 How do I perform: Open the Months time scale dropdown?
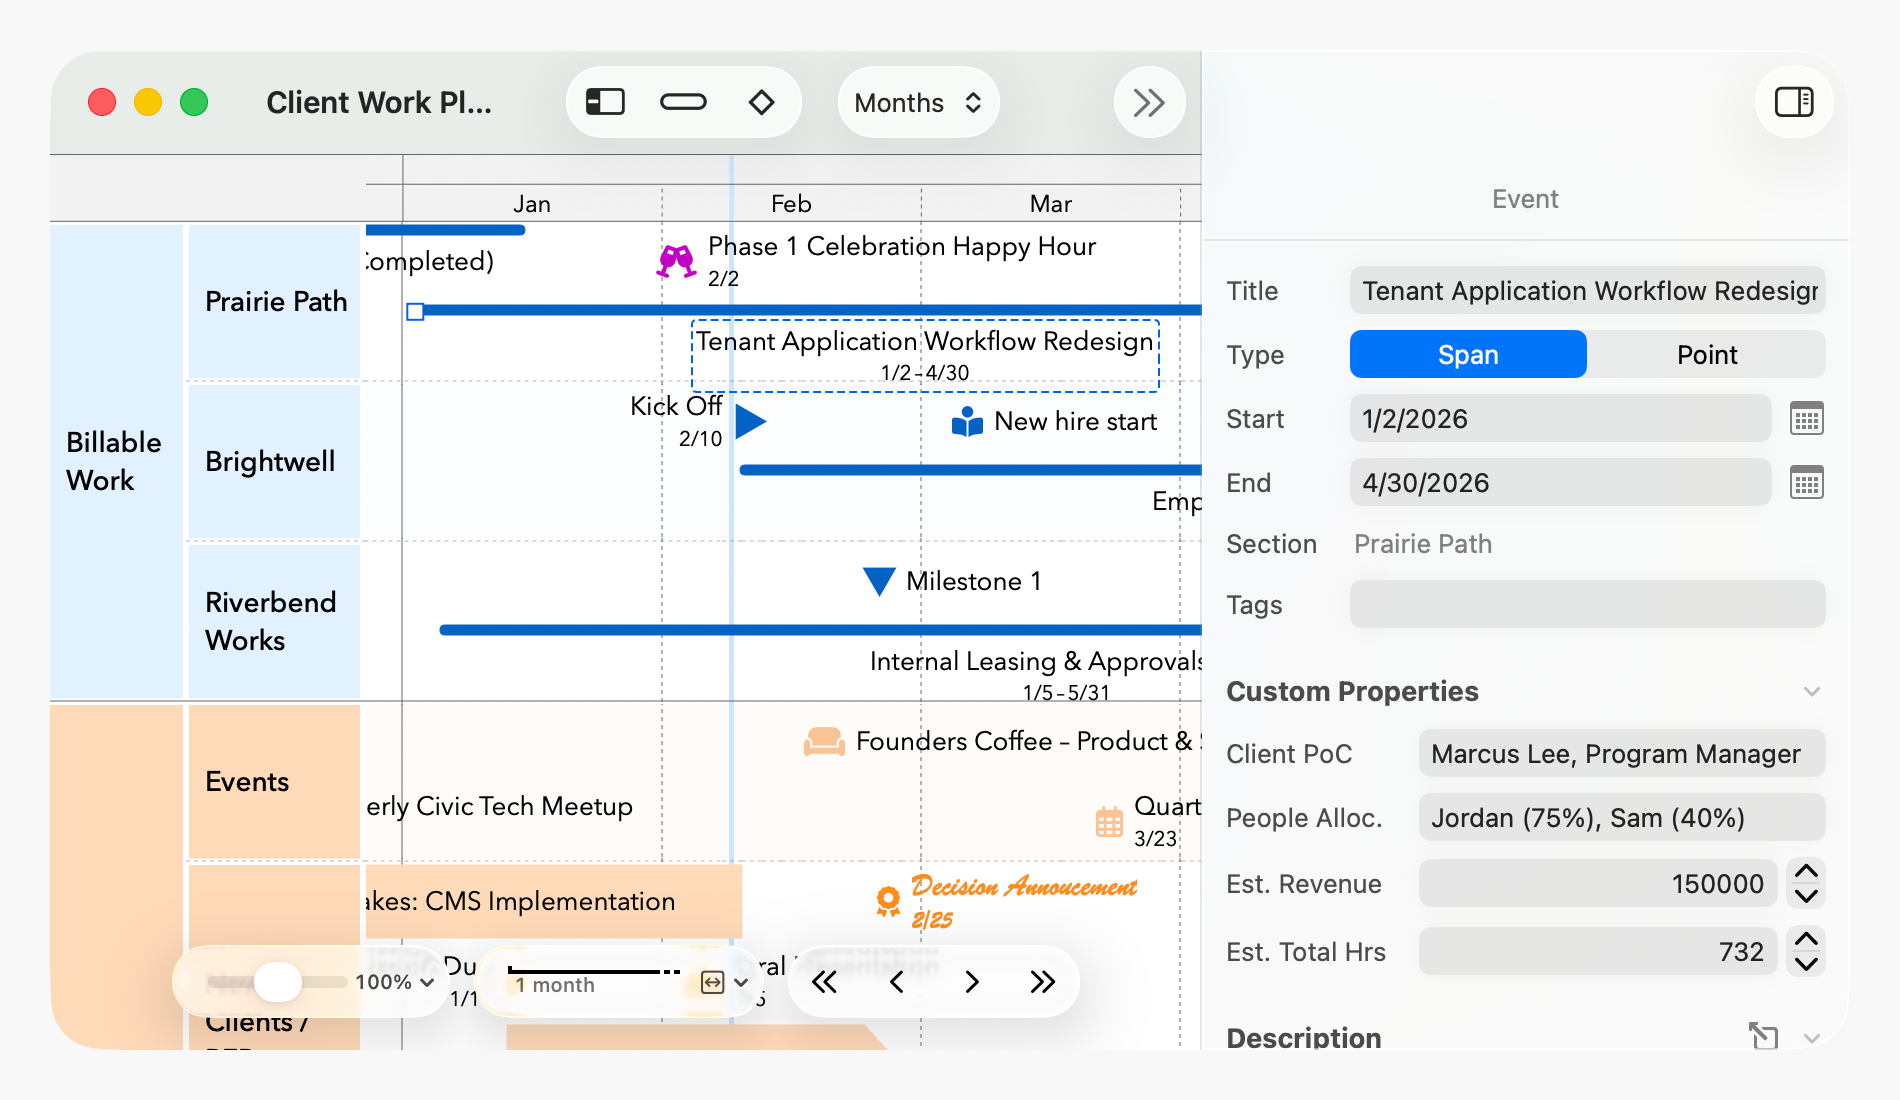click(916, 101)
